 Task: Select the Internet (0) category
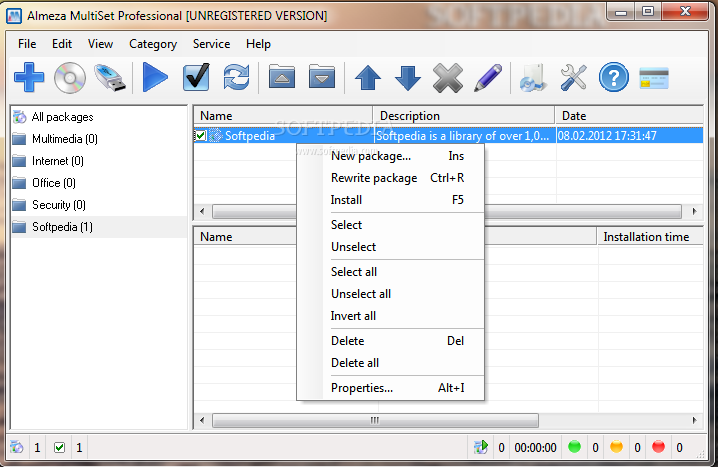pos(58,161)
